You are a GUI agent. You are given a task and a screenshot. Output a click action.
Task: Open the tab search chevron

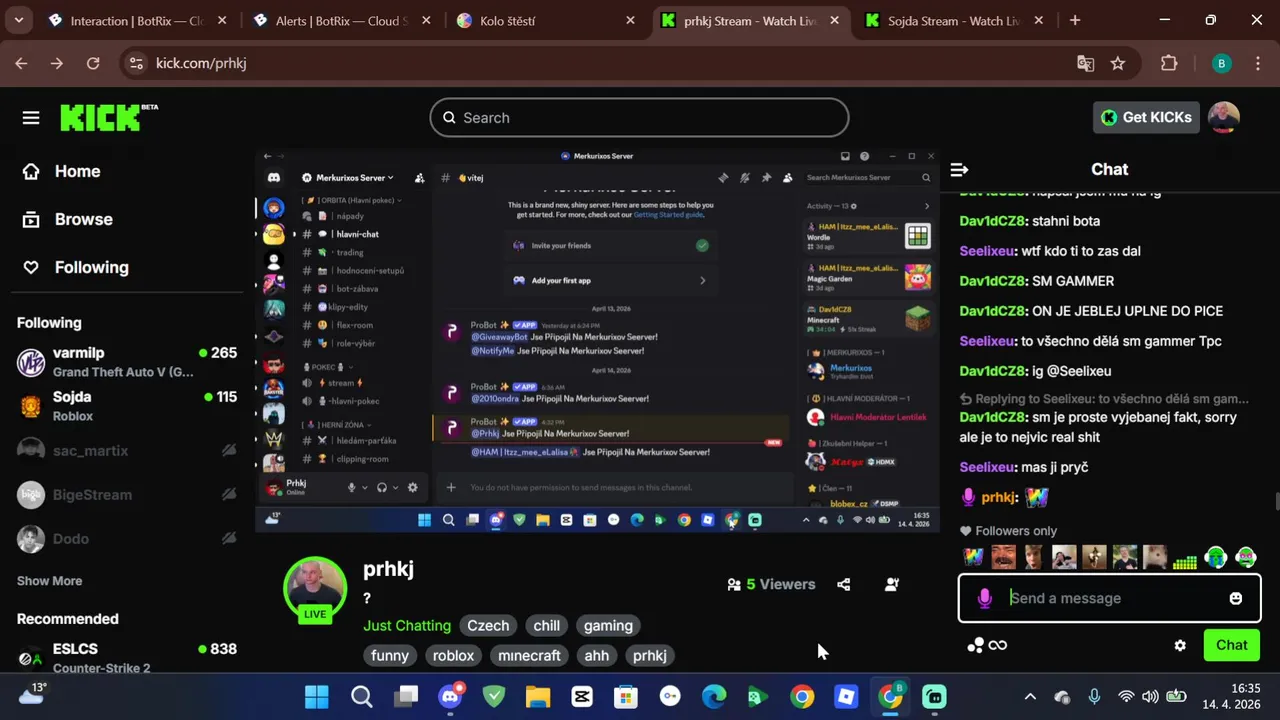19,20
